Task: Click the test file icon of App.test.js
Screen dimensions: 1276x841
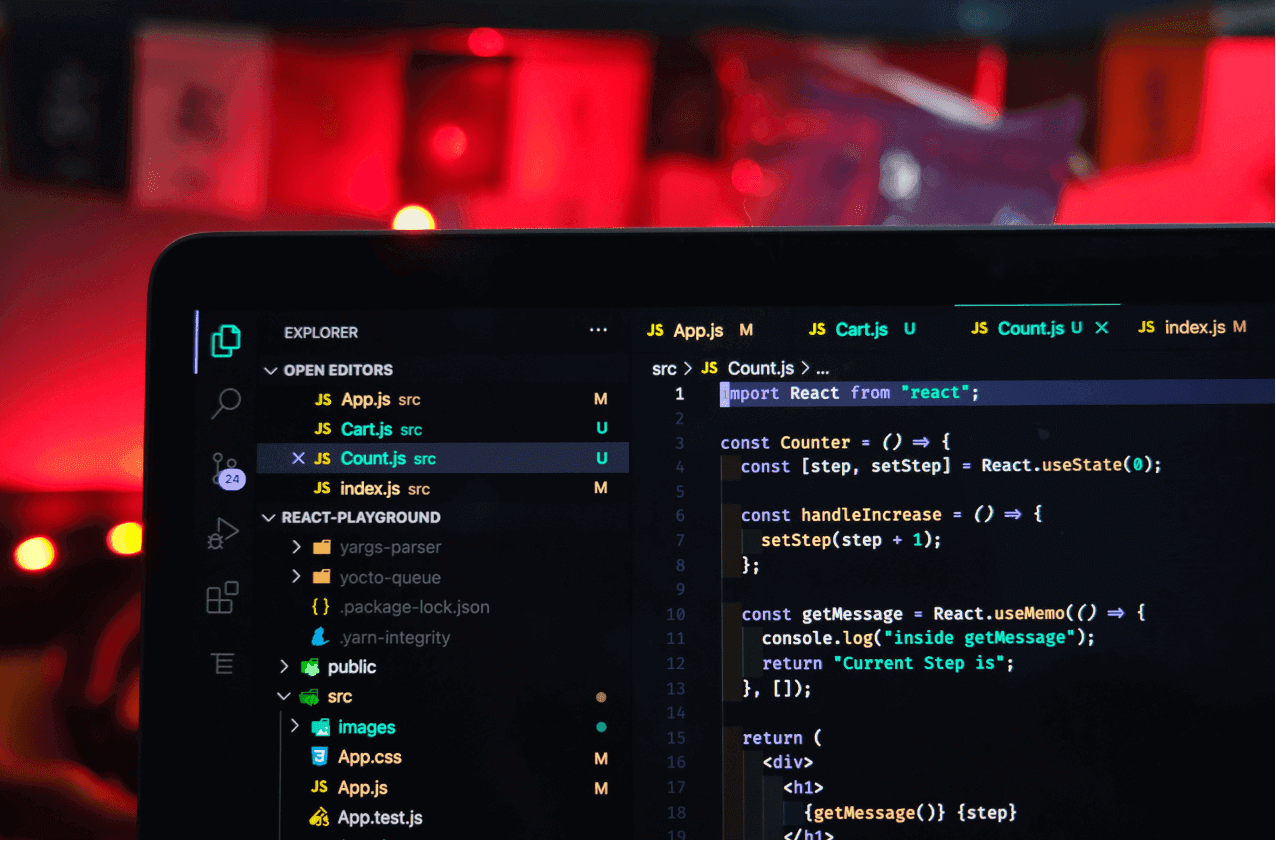Action: pos(320,817)
